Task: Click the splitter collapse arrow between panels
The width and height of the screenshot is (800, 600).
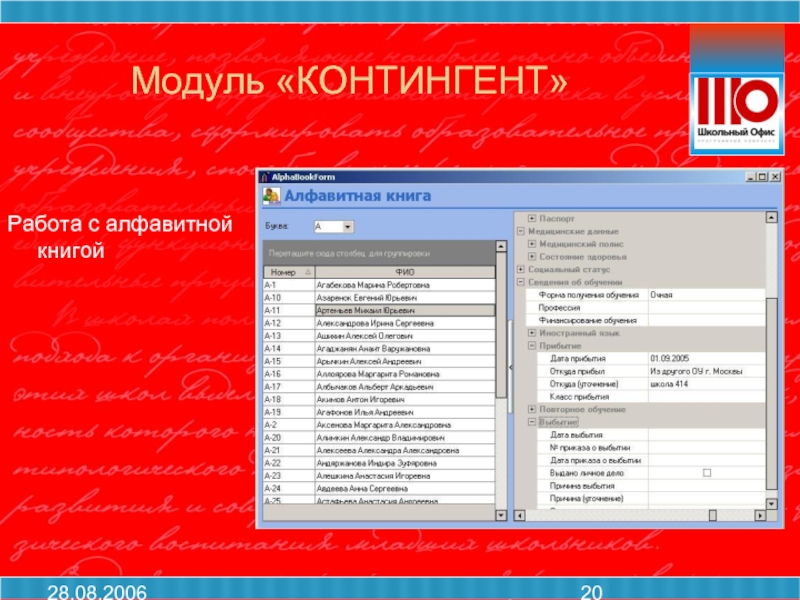Action: pos(511,367)
